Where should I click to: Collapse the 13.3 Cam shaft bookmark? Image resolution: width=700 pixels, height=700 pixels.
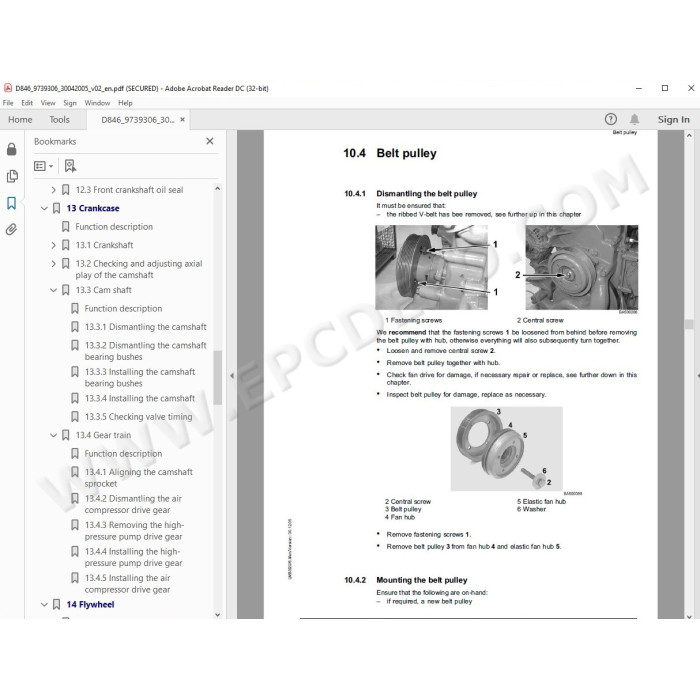pos(53,290)
